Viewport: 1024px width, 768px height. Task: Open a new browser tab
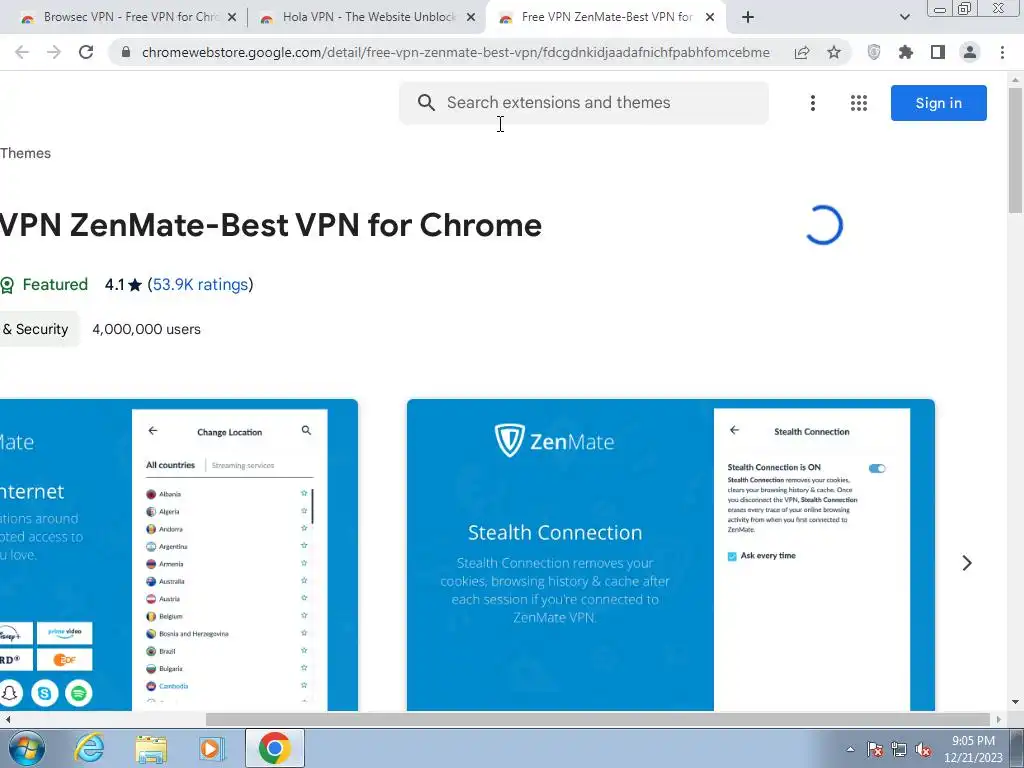(748, 18)
